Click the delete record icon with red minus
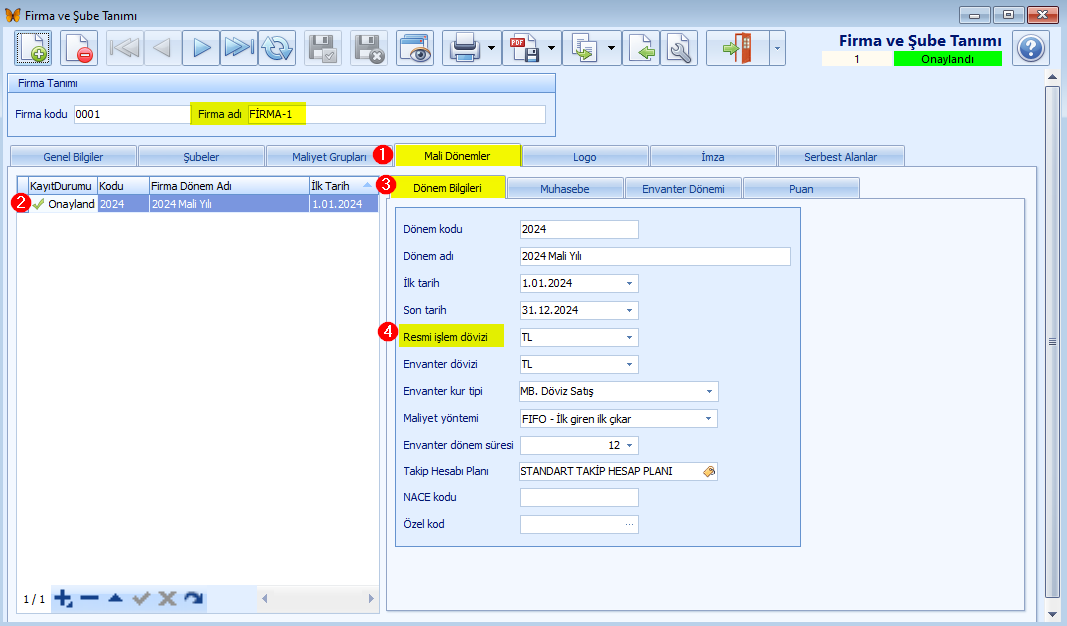 pyautogui.click(x=78, y=48)
